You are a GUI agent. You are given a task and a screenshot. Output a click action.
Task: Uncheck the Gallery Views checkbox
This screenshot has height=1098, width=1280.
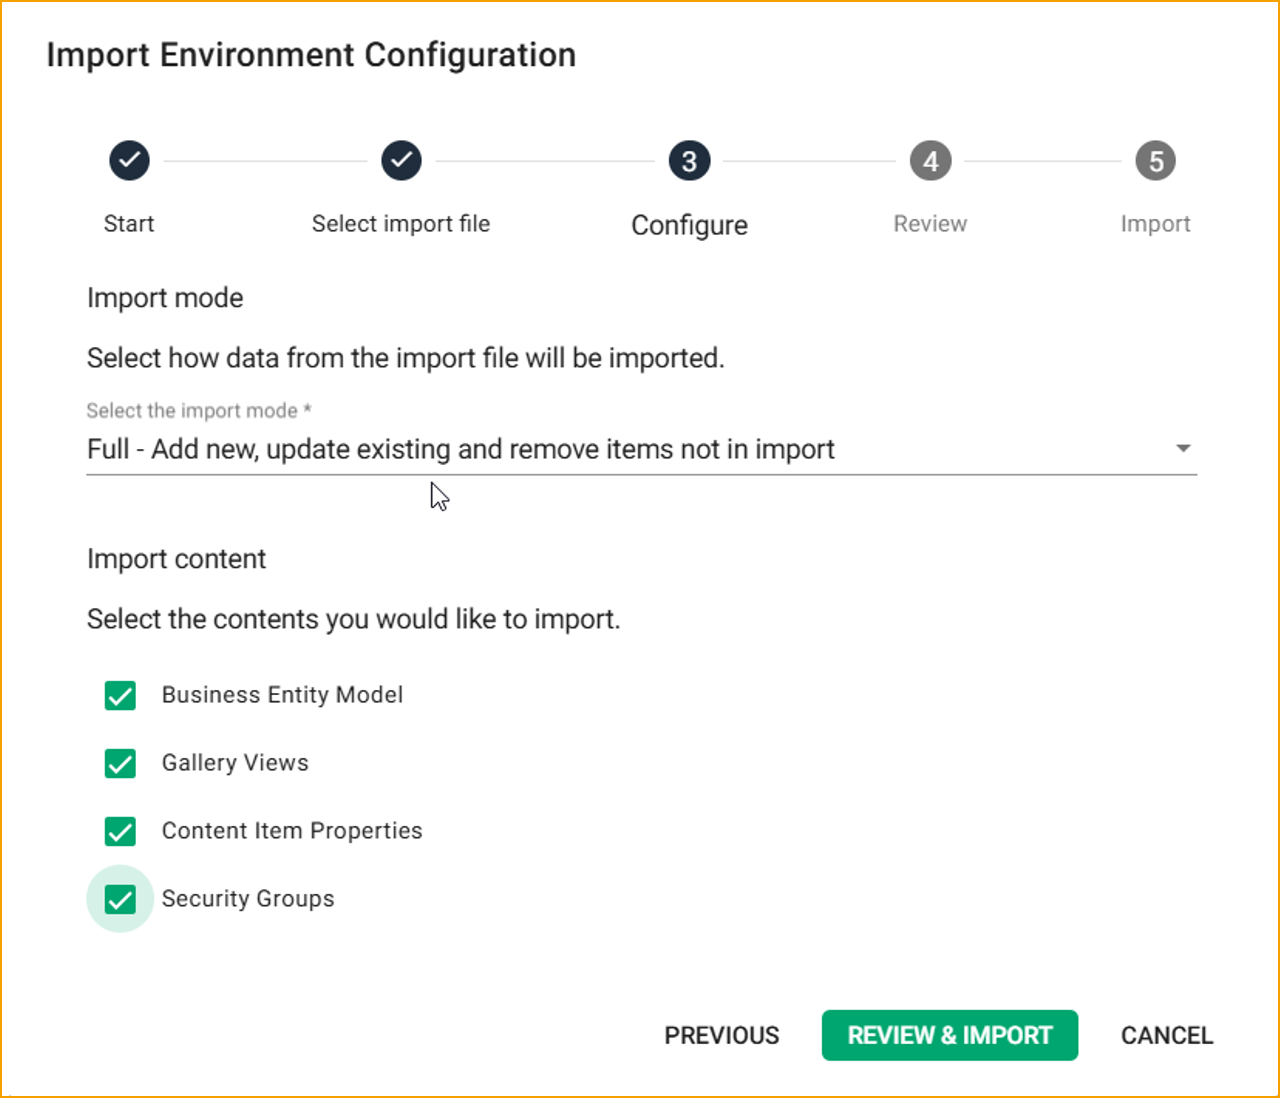(x=120, y=763)
